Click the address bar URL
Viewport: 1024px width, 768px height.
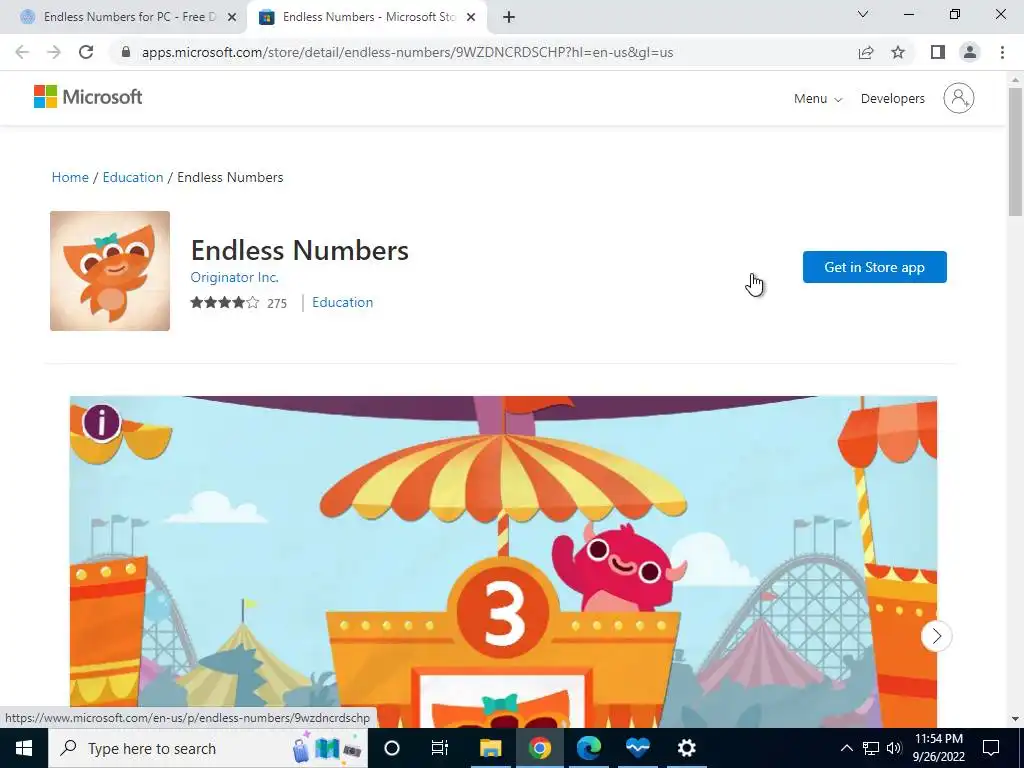click(x=408, y=52)
